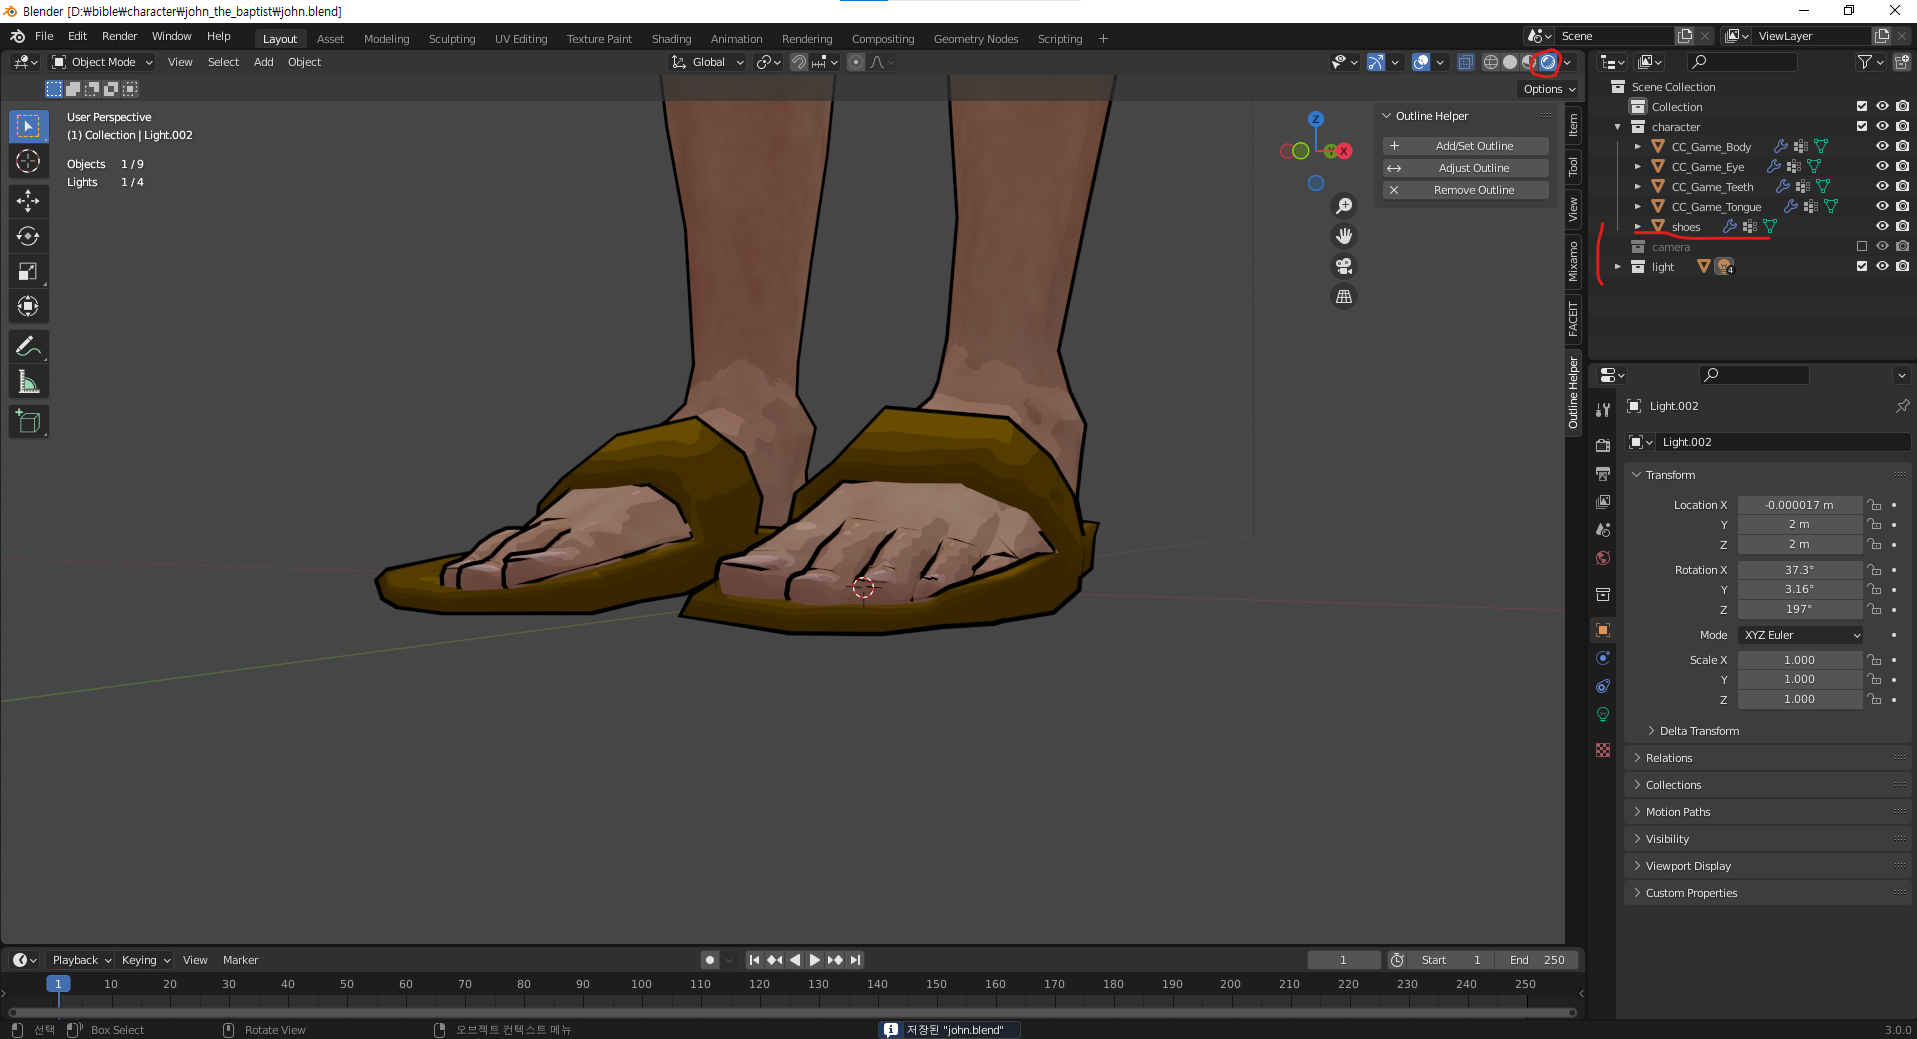The image size is (1917, 1039).
Task: Select the Measure tool
Action: click(x=28, y=382)
